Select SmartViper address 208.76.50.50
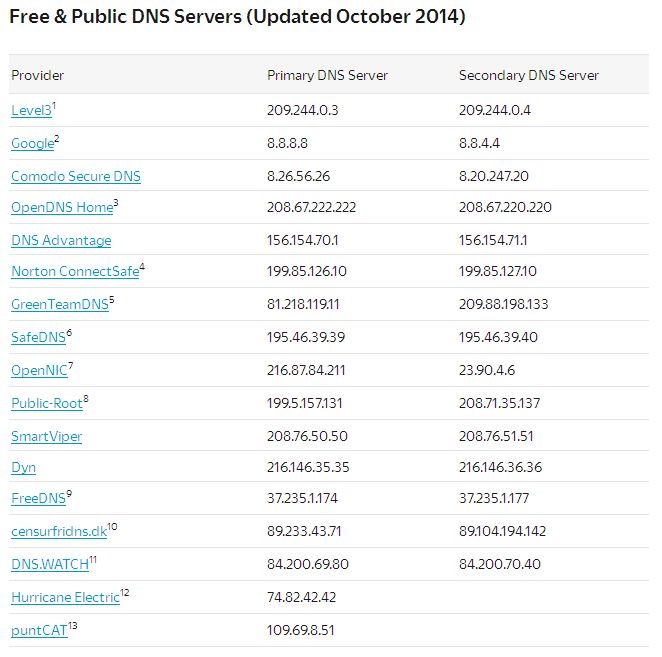The image size is (662, 657). click(307, 436)
